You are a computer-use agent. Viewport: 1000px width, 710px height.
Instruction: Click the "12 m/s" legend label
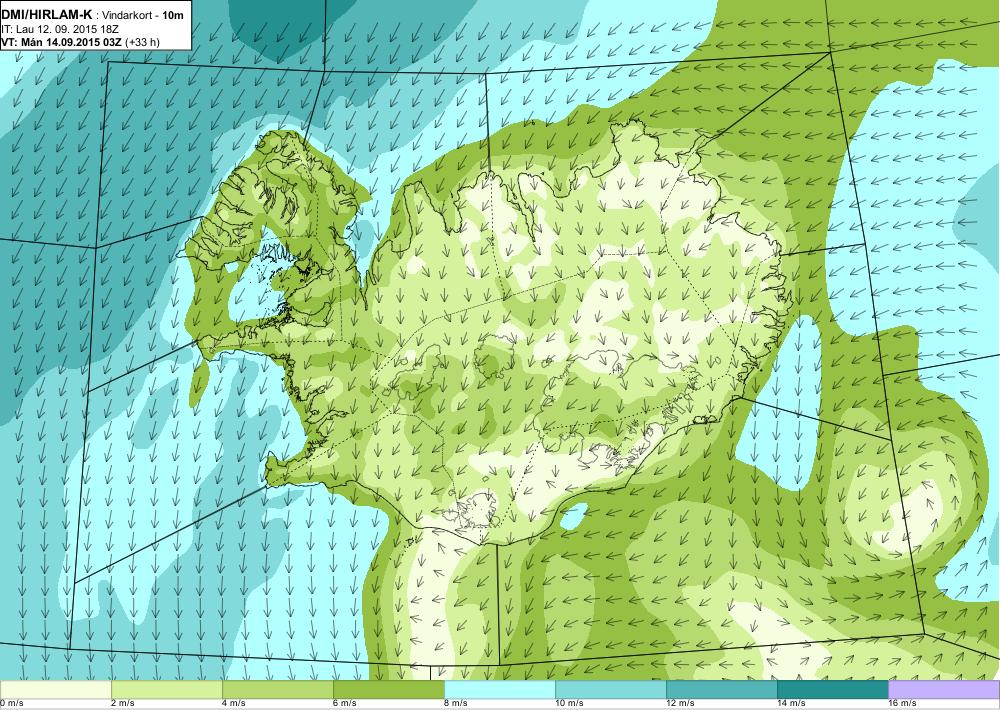(680, 704)
